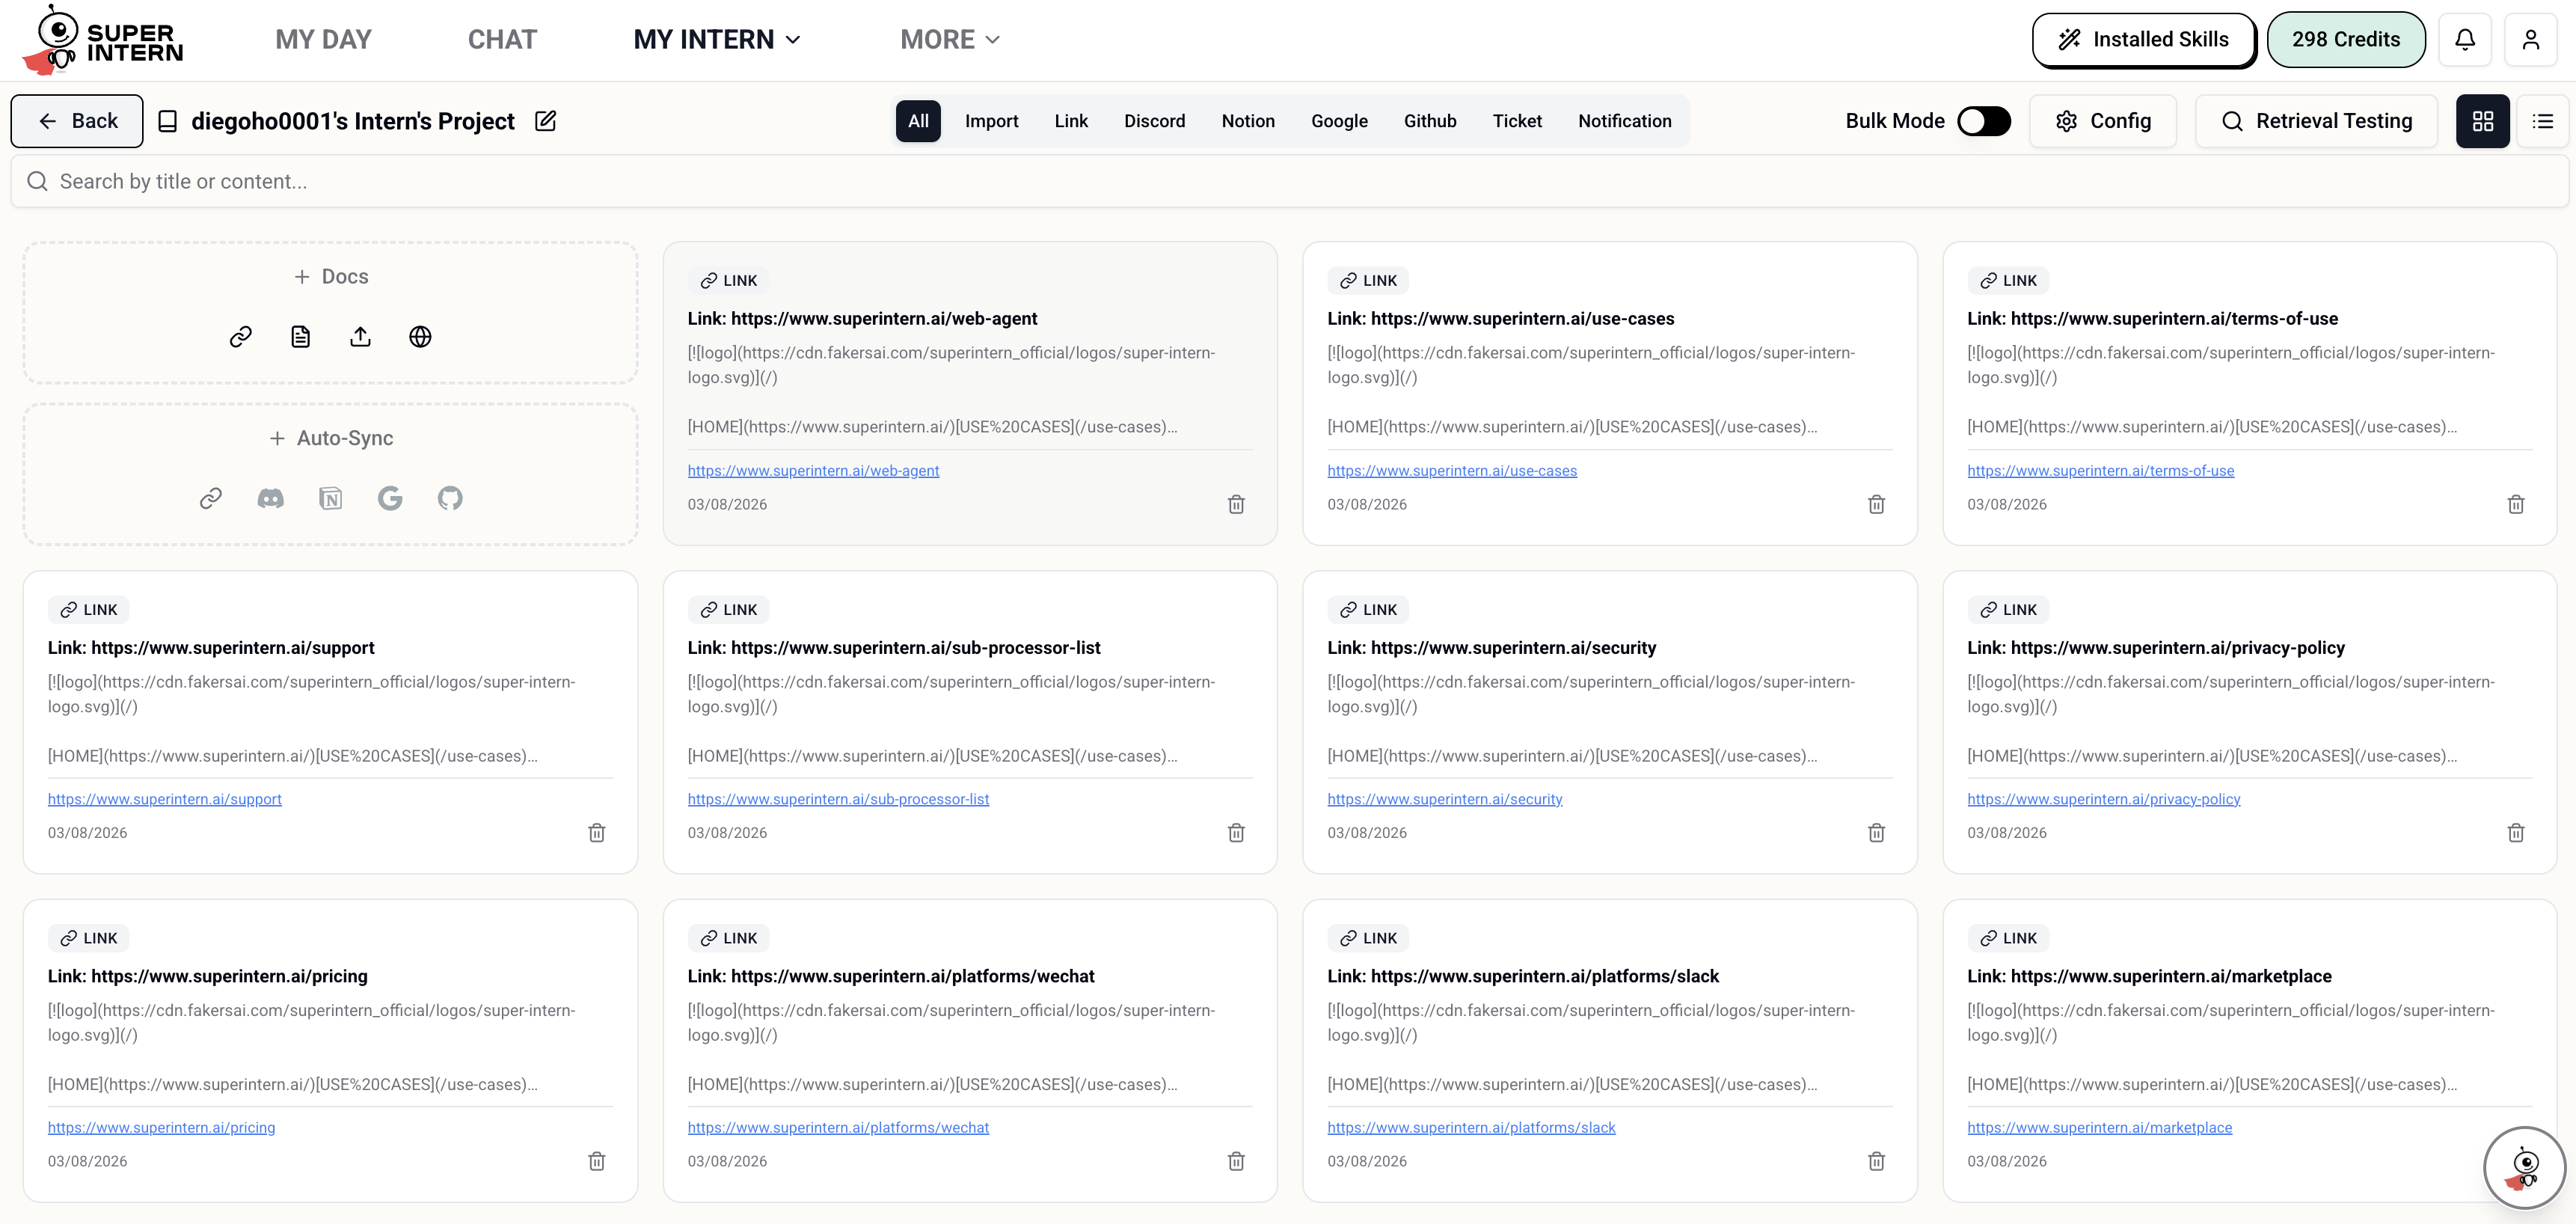Viewport: 2576px width, 1224px height.
Task: Open the CHAT tab
Action: pos(502,39)
